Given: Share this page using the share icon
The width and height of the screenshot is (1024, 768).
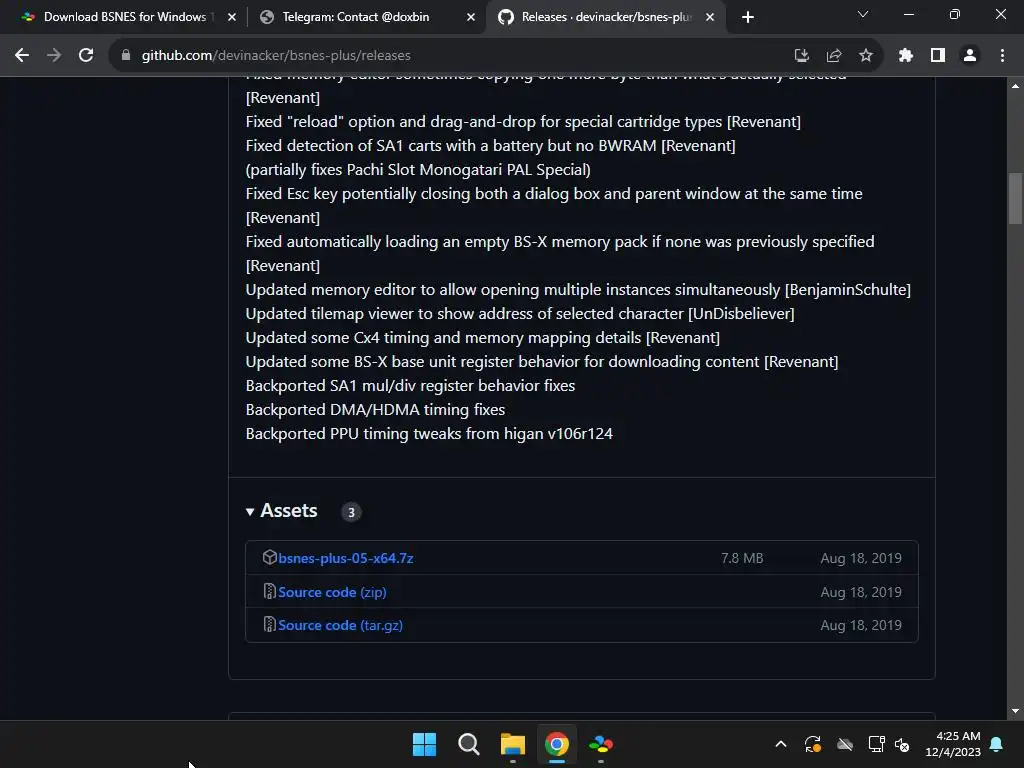Looking at the screenshot, I should [x=834, y=56].
